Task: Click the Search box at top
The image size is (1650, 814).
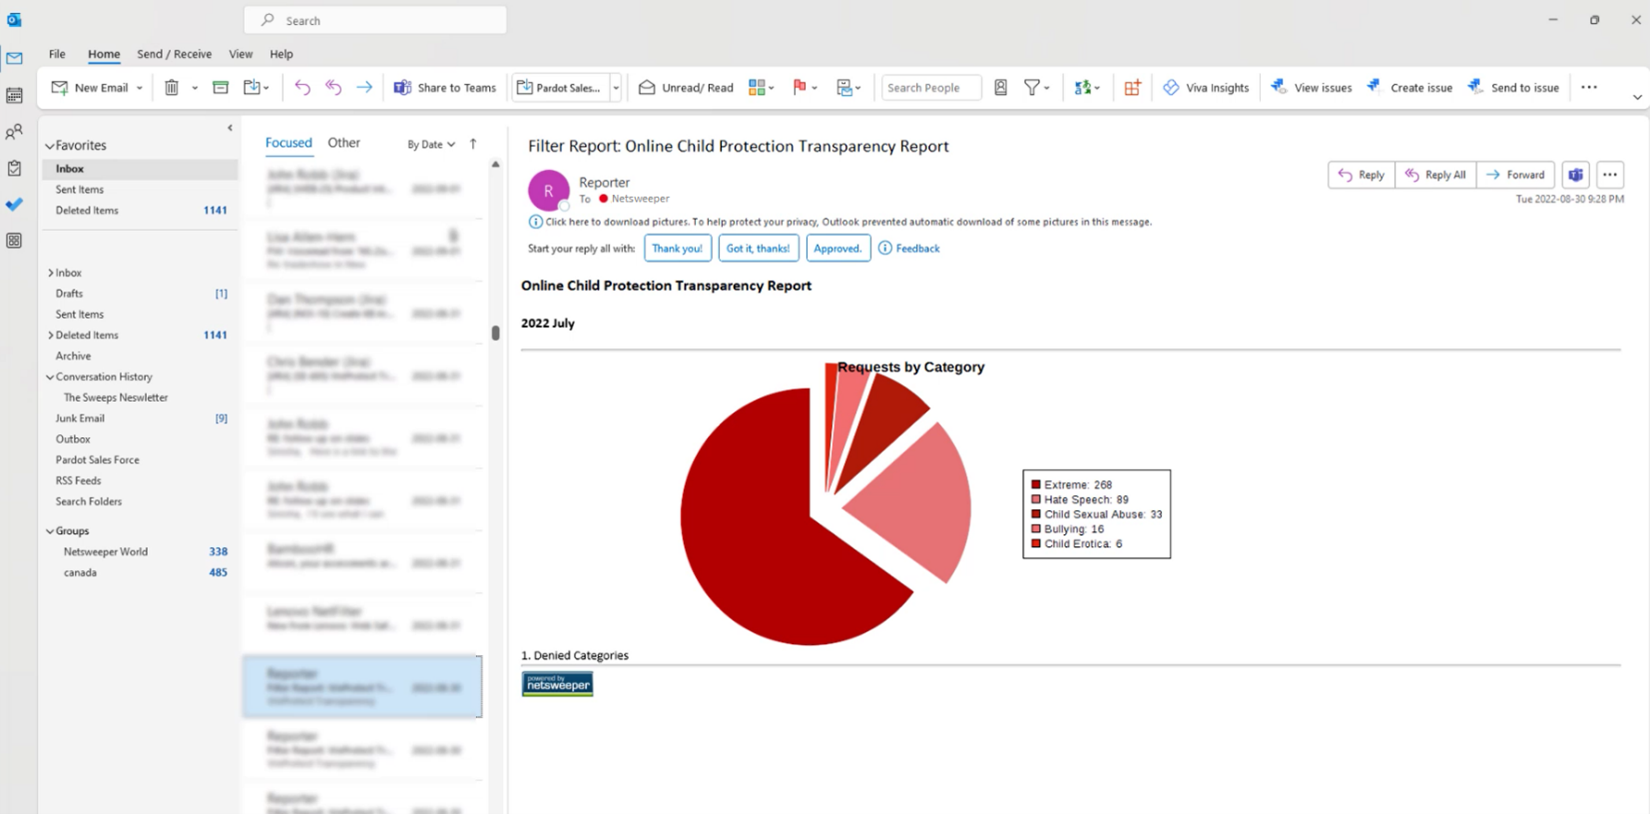Action: (375, 20)
